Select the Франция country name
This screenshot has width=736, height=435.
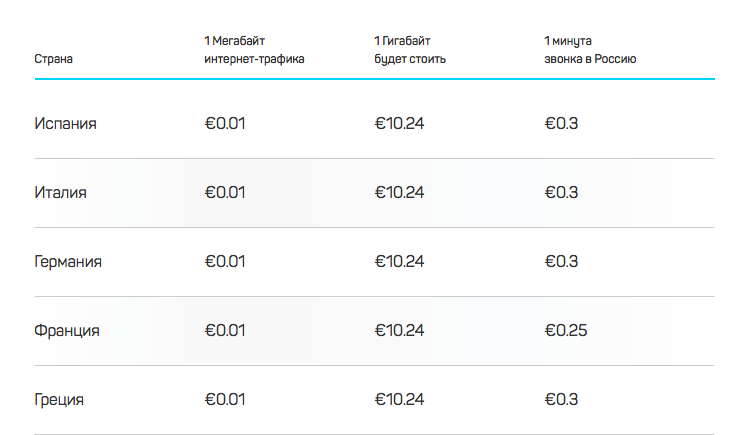click(67, 330)
